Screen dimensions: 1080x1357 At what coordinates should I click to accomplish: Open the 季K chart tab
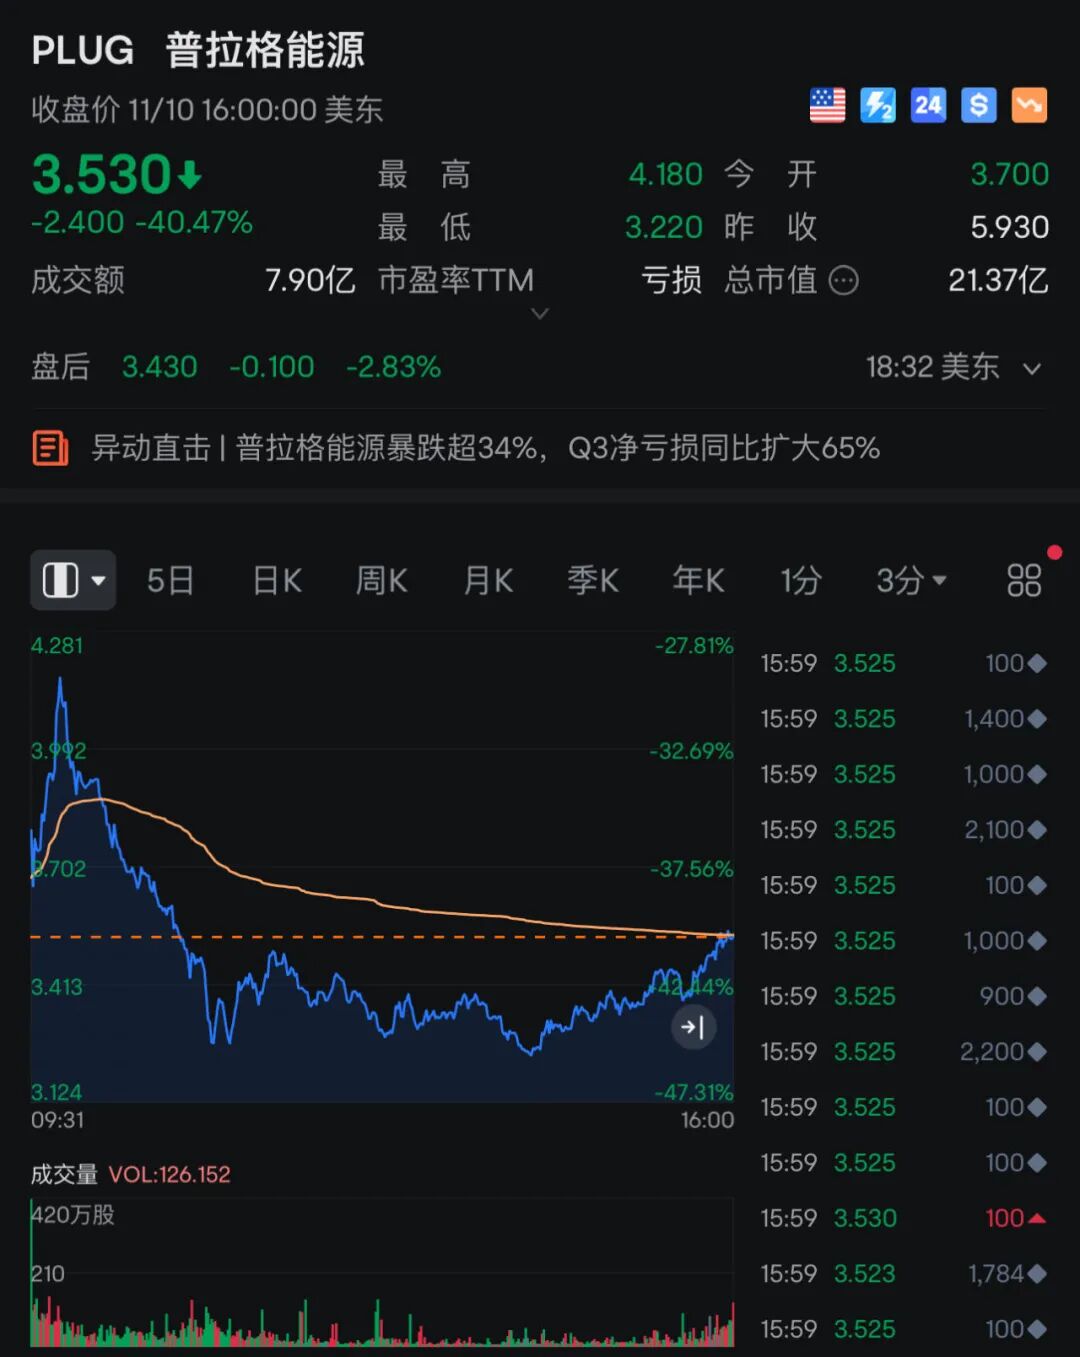[x=593, y=580]
